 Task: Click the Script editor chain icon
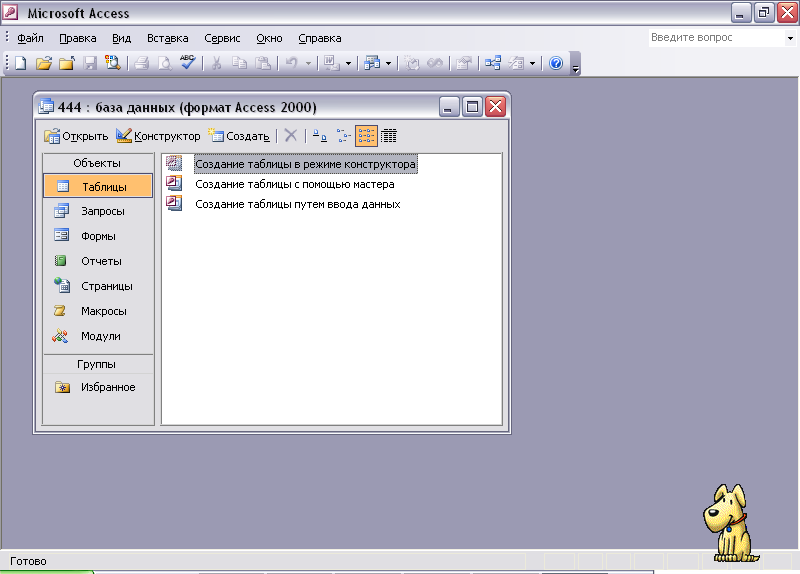pyautogui.click(x=435, y=63)
